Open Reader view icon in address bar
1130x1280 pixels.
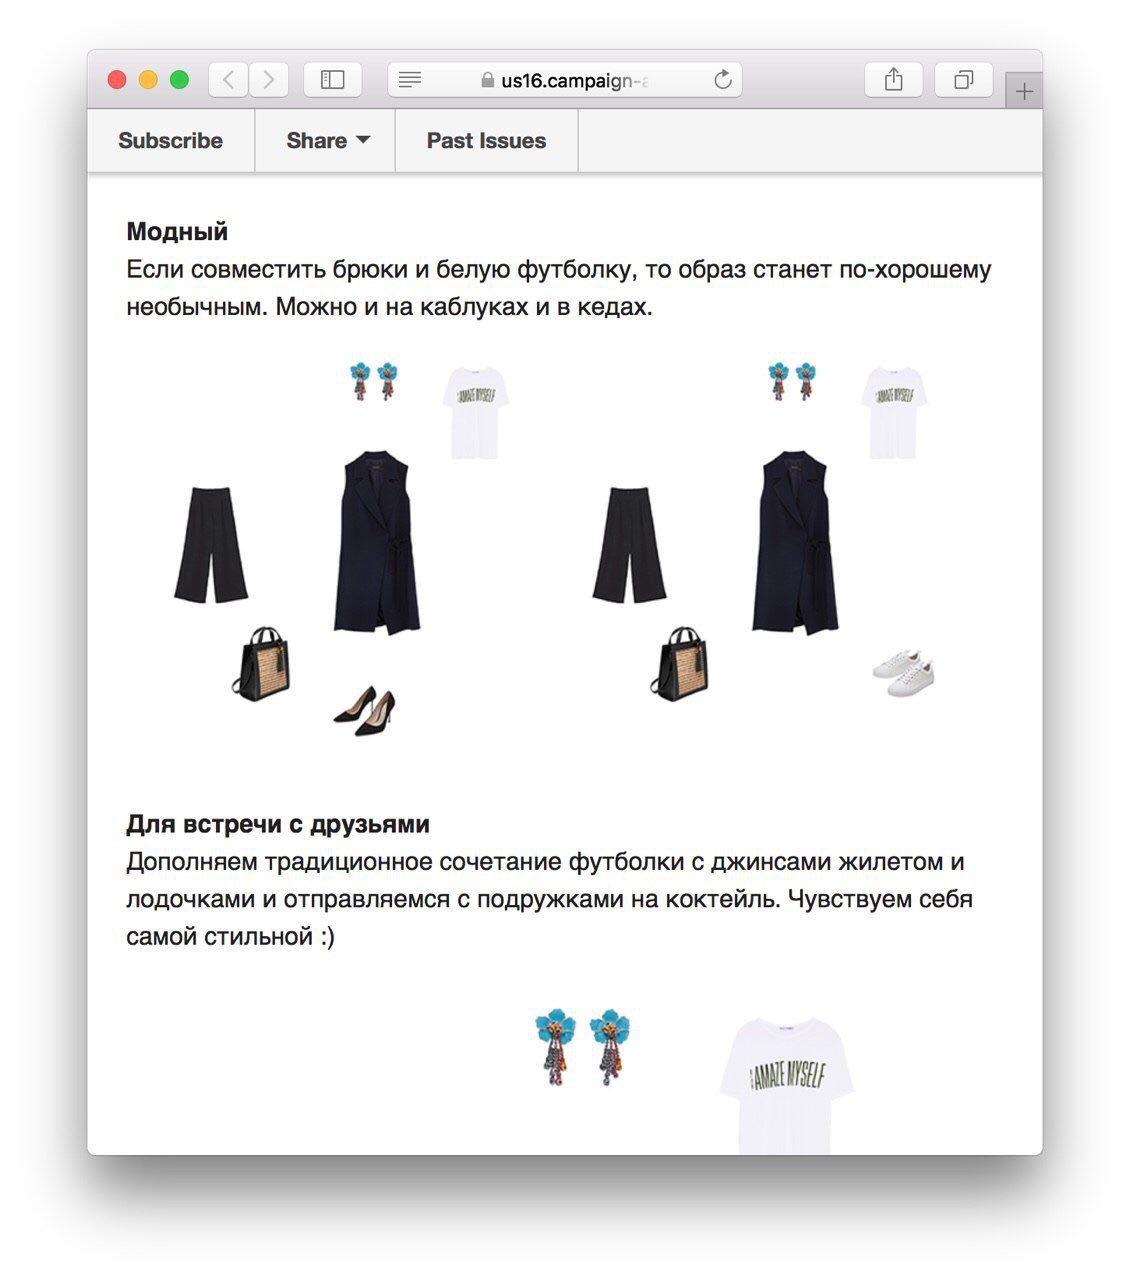click(x=410, y=80)
